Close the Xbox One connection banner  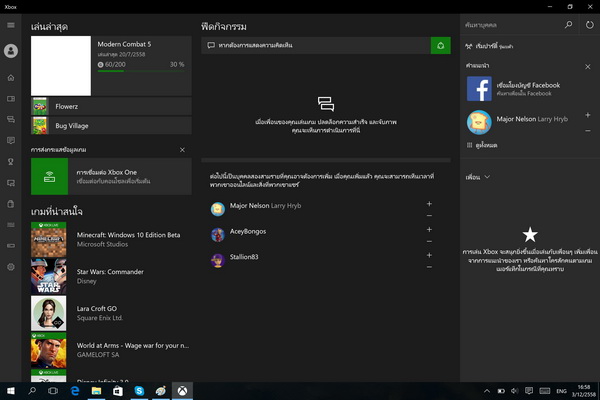point(182,149)
